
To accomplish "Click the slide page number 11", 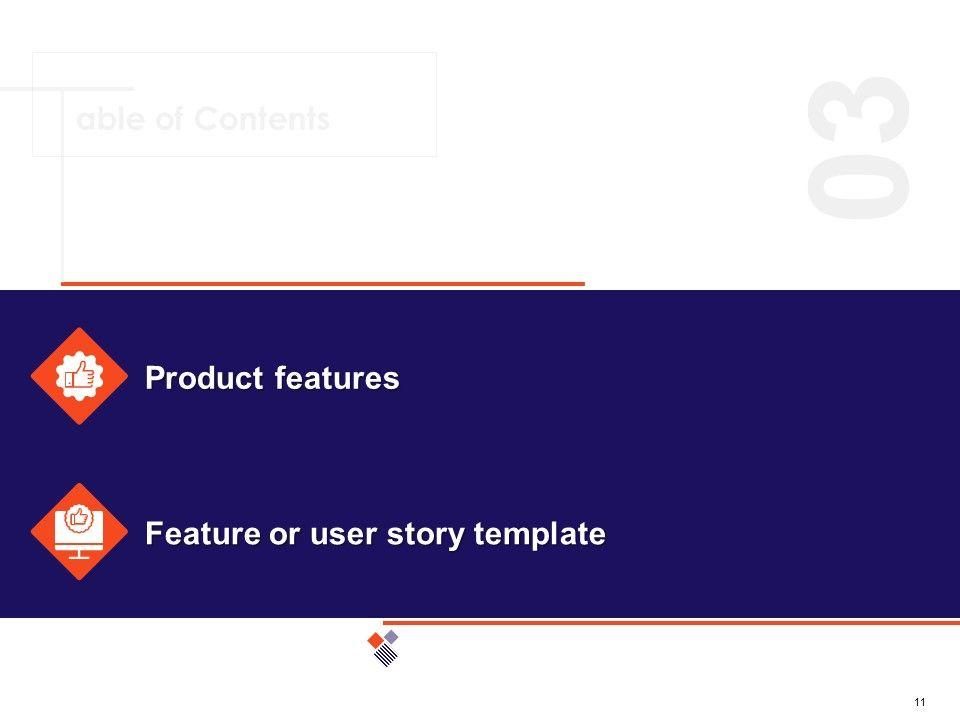I will (920, 701).
